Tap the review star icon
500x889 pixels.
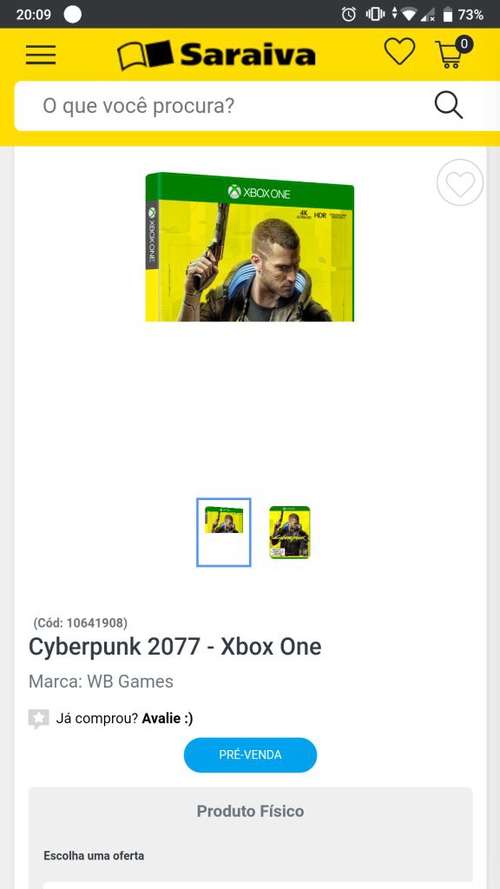coord(39,719)
